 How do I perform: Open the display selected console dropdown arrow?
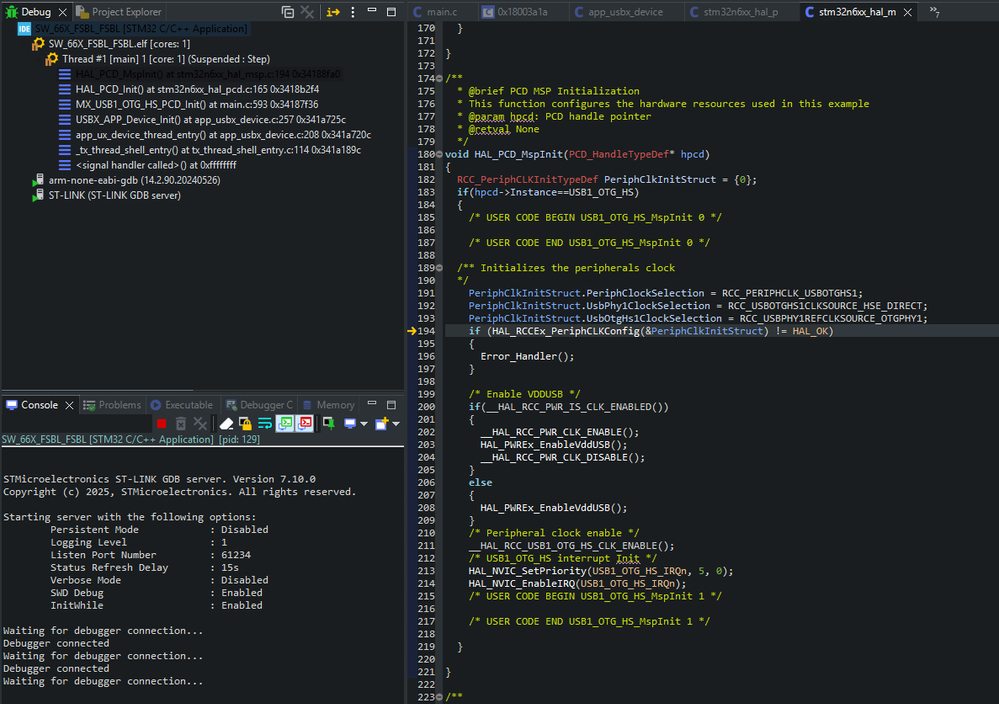tap(364, 424)
